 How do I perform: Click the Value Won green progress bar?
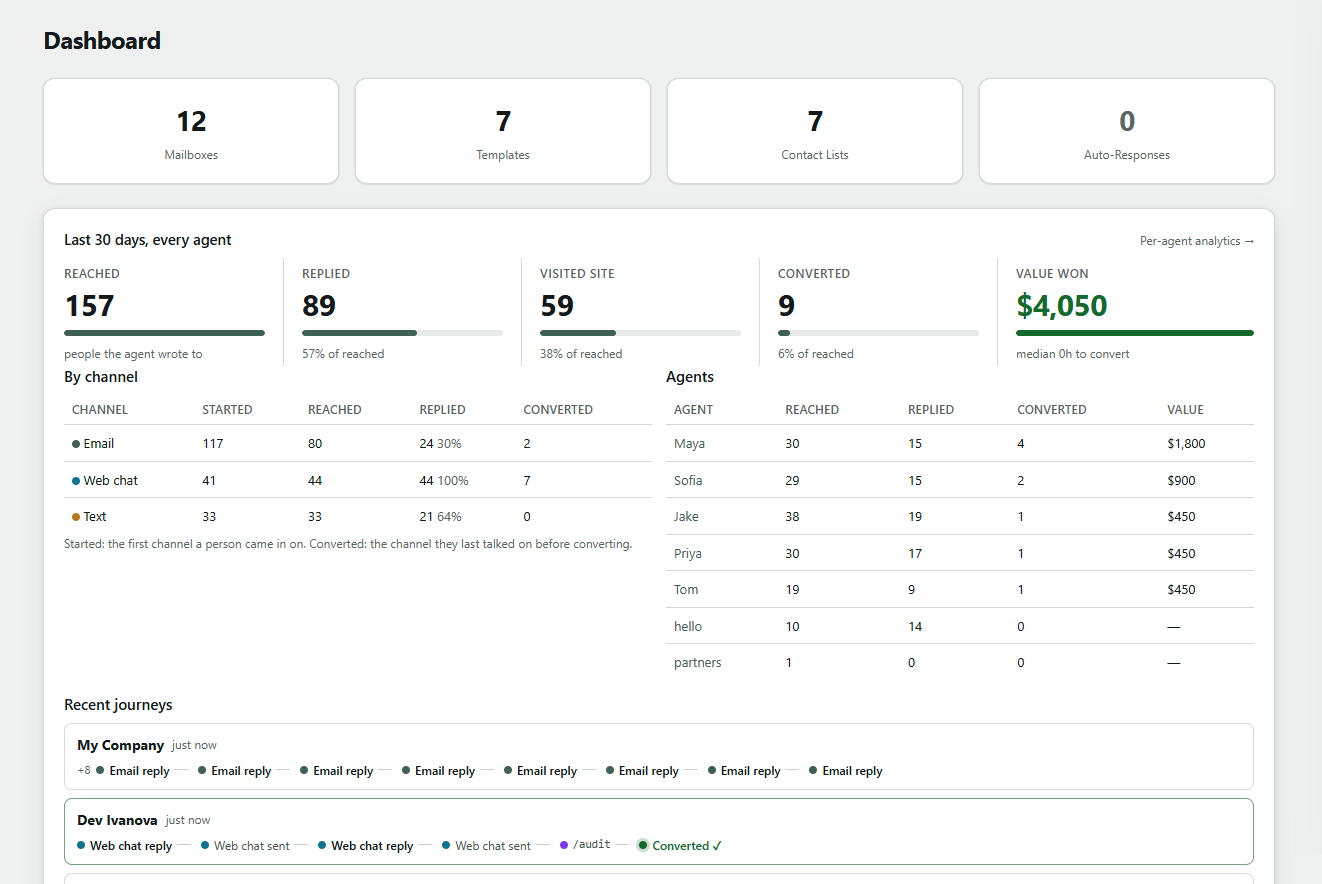coord(1135,333)
